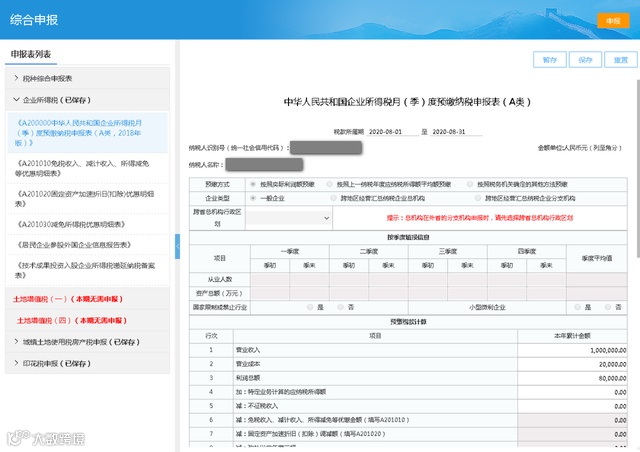
Task: Click the vertical scrollbar on the right
Action: pyautogui.click(x=638, y=169)
